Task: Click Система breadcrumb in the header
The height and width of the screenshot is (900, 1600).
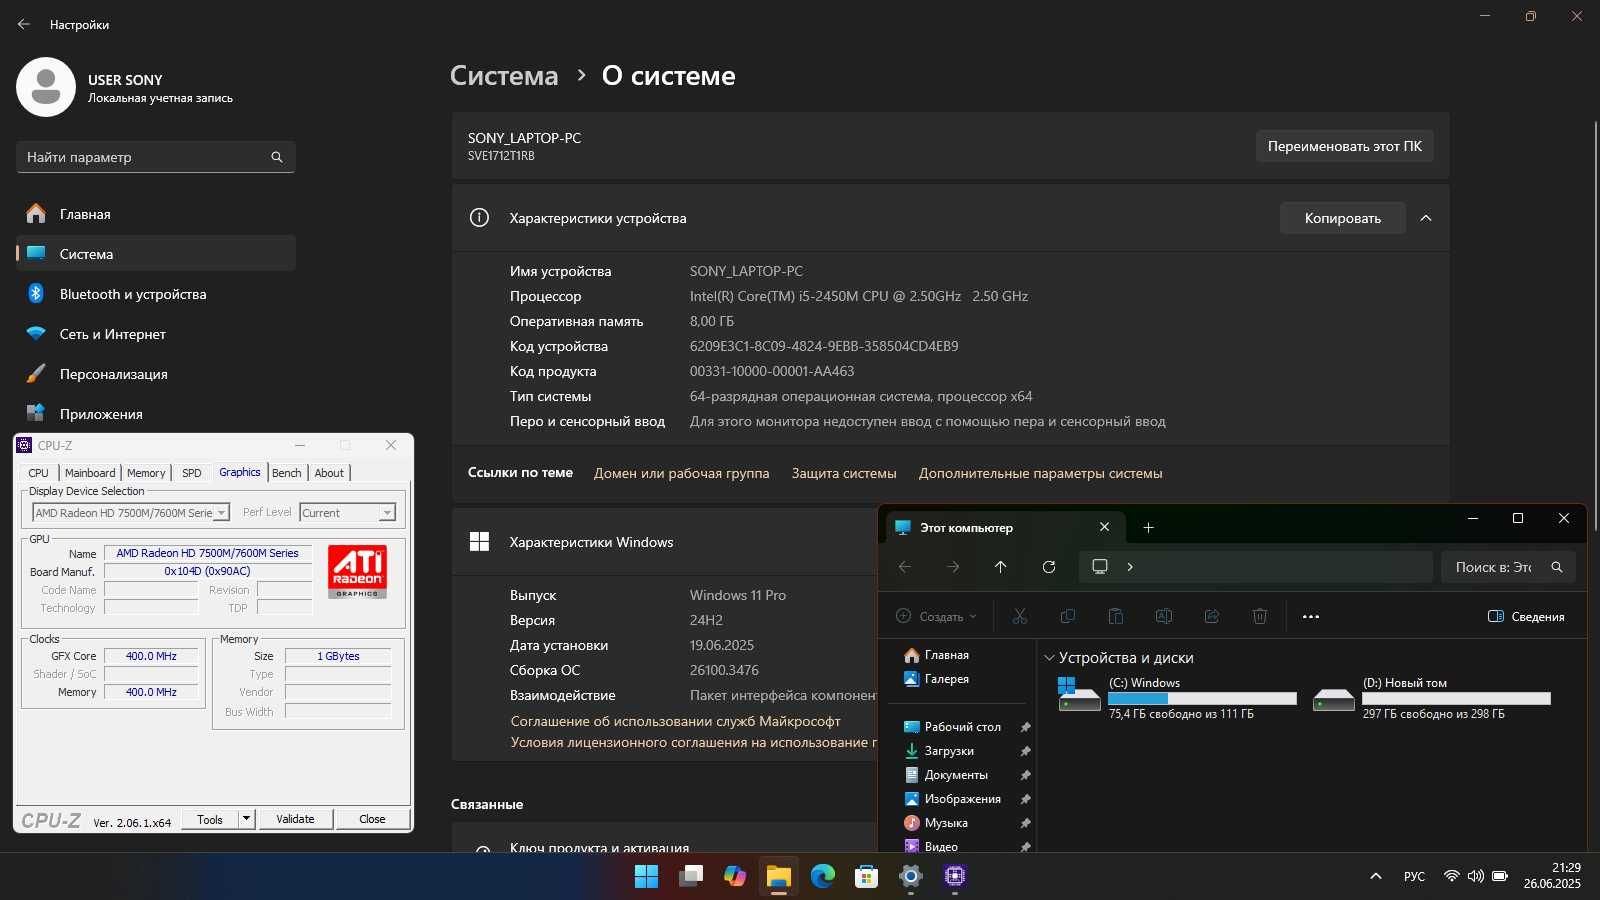Action: (x=504, y=76)
